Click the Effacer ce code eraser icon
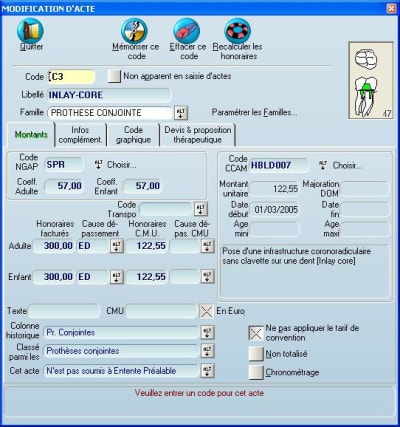Image resolution: width=400 pixels, height=427 pixels. [x=187, y=31]
